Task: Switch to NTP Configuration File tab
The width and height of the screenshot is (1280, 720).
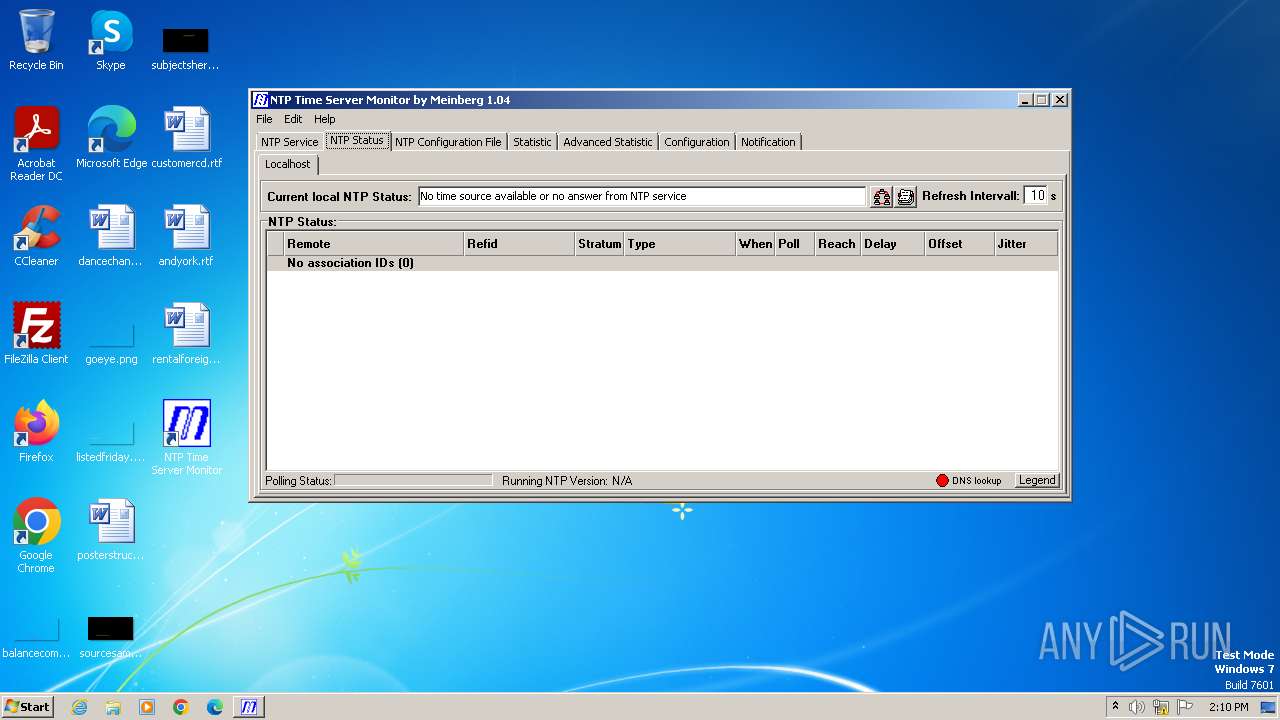Action: click(x=448, y=142)
